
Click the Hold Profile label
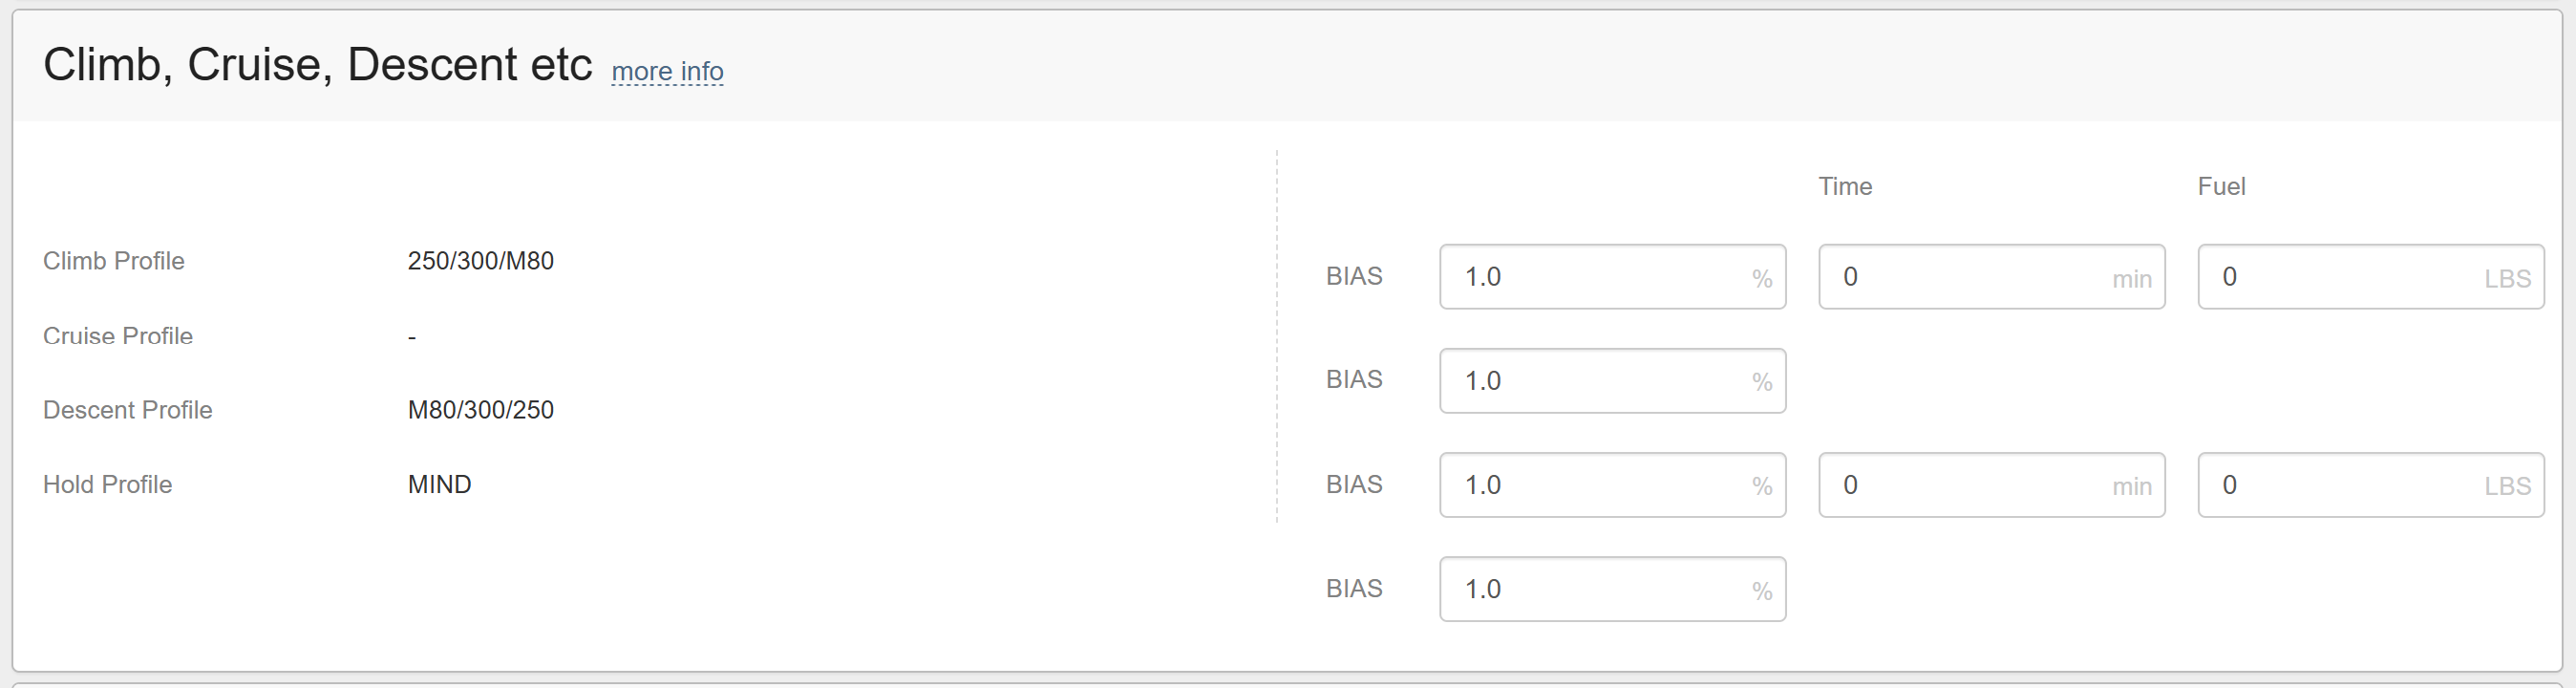click(x=108, y=485)
